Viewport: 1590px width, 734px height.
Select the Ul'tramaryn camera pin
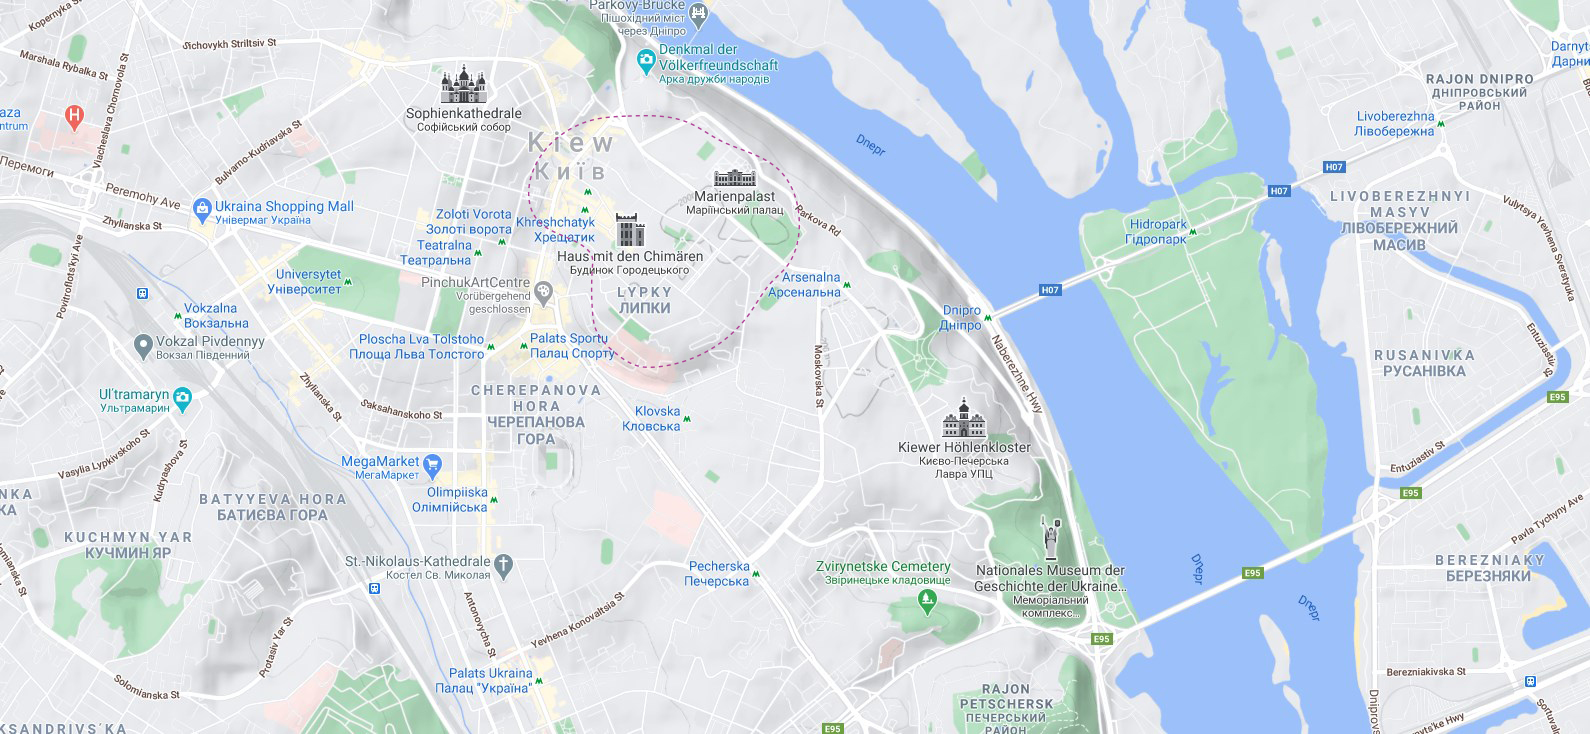pos(182,400)
